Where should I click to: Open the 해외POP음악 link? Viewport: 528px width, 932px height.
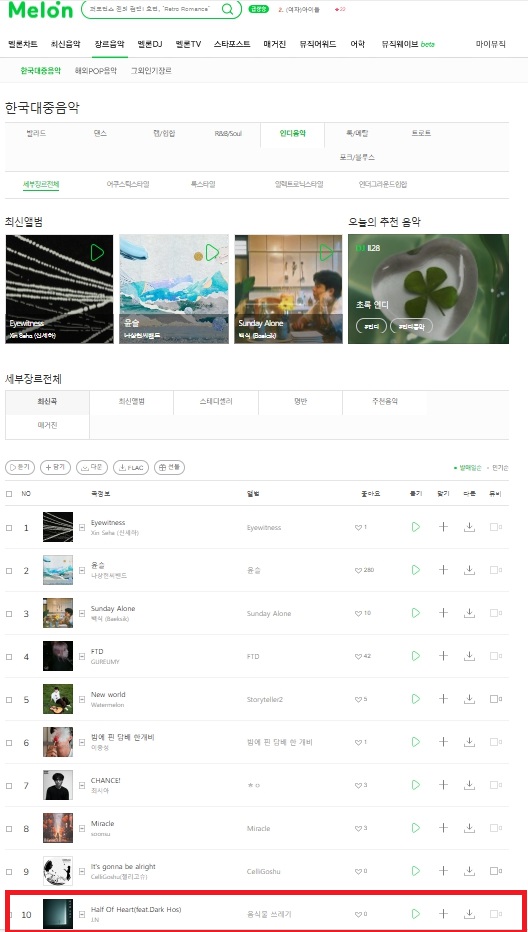tap(96, 70)
